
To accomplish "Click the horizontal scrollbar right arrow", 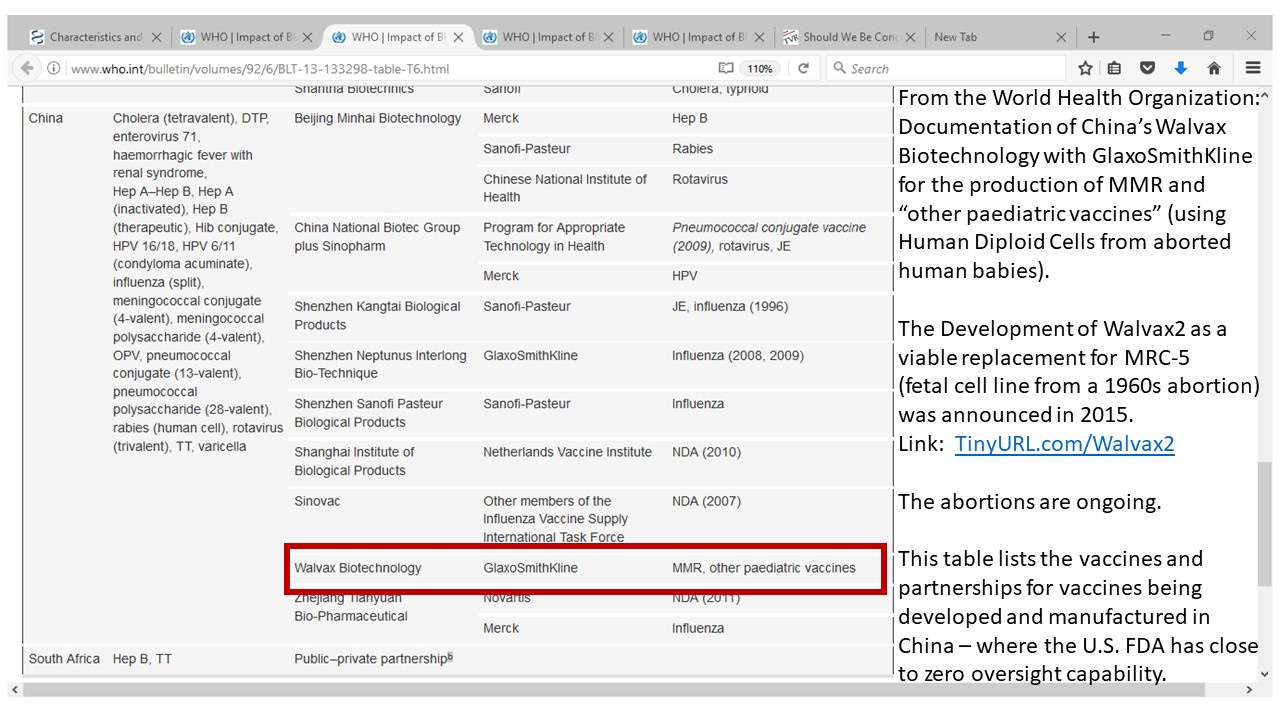I will pyautogui.click(x=1249, y=690).
